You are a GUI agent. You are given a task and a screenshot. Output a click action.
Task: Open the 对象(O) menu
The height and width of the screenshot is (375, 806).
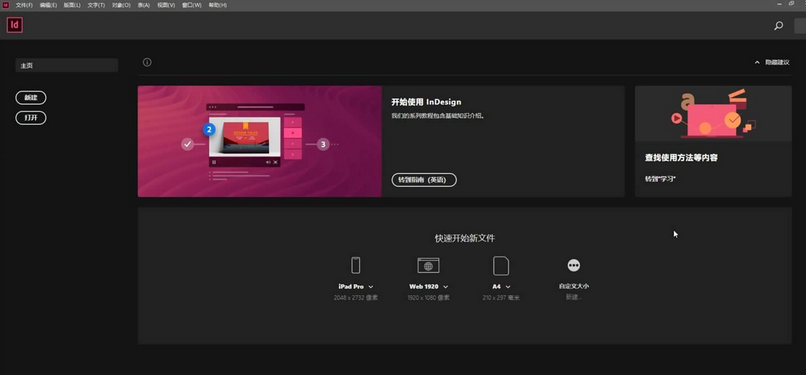coord(121,5)
